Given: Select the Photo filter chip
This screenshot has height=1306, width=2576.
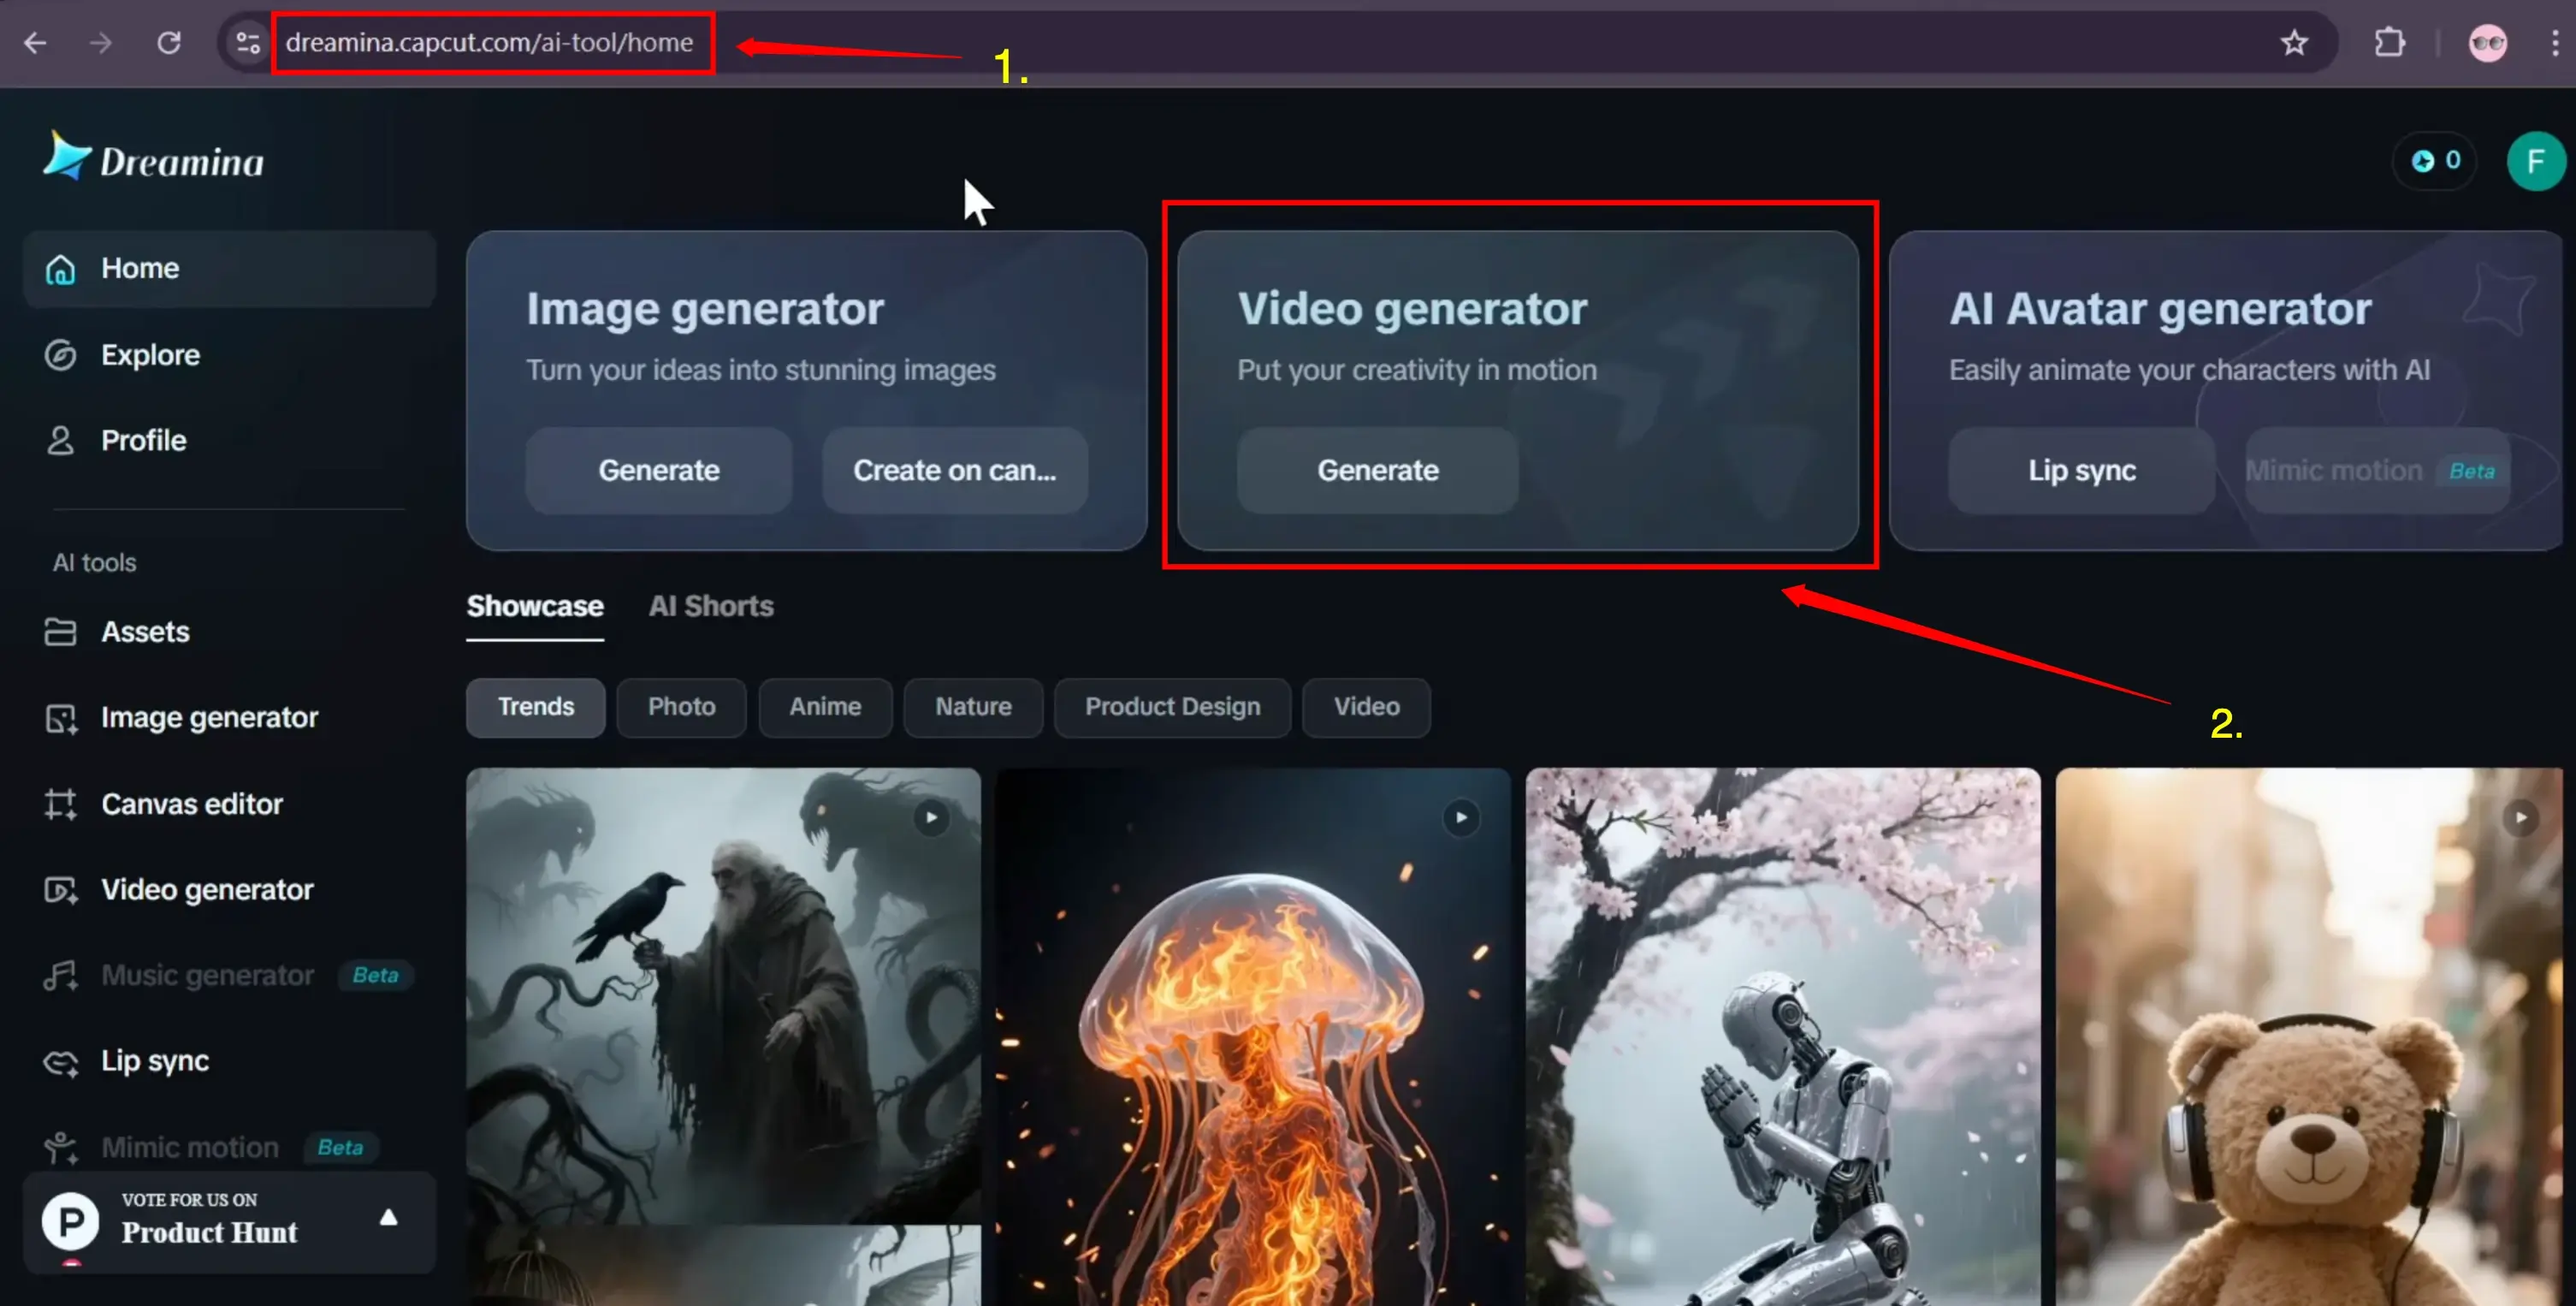Looking at the screenshot, I should coord(681,708).
